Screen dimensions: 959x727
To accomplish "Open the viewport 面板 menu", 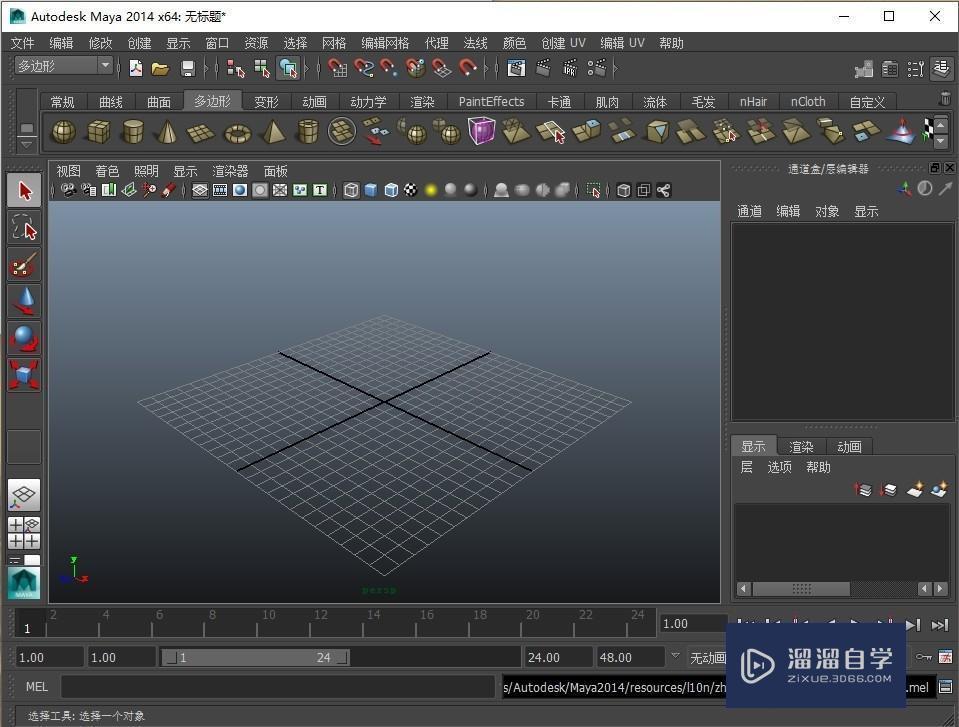I will point(275,171).
